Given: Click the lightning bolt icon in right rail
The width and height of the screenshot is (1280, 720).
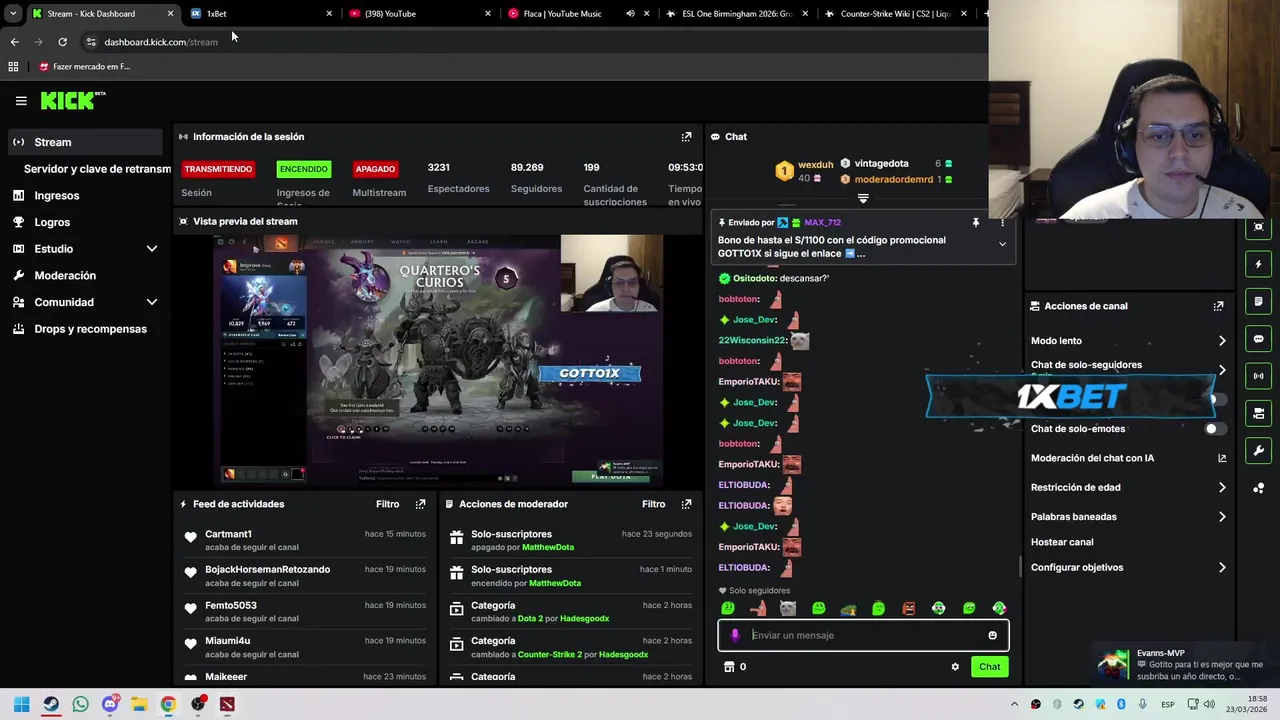Looking at the screenshot, I should [1258, 264].
